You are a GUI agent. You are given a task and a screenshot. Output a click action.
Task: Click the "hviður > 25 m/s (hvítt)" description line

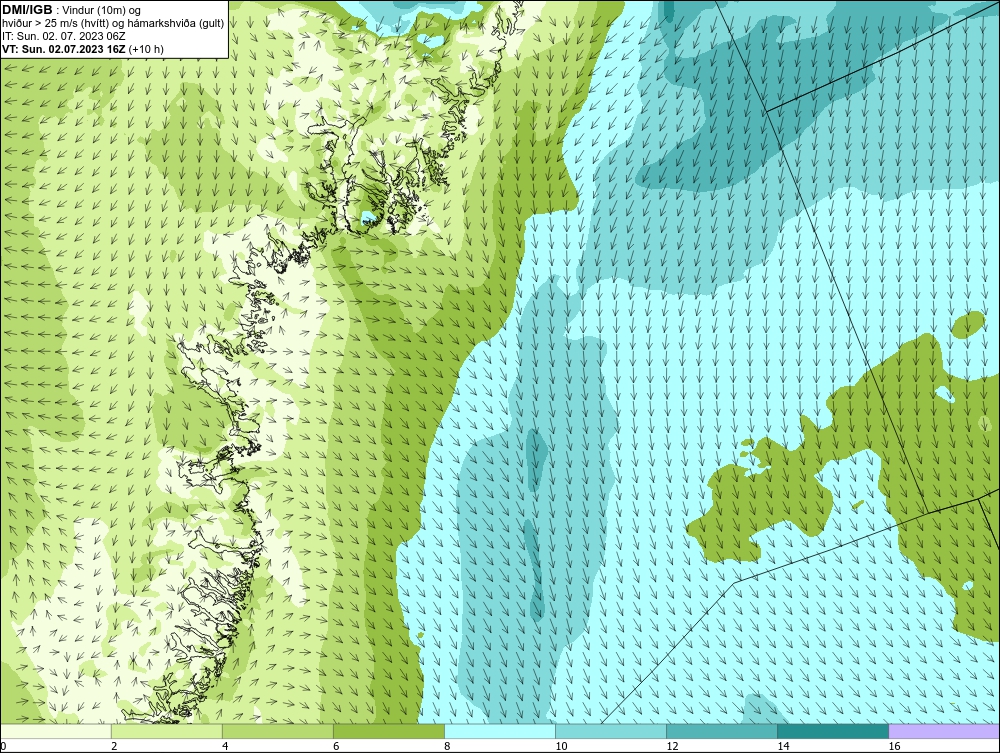click(x=113, y=24)
